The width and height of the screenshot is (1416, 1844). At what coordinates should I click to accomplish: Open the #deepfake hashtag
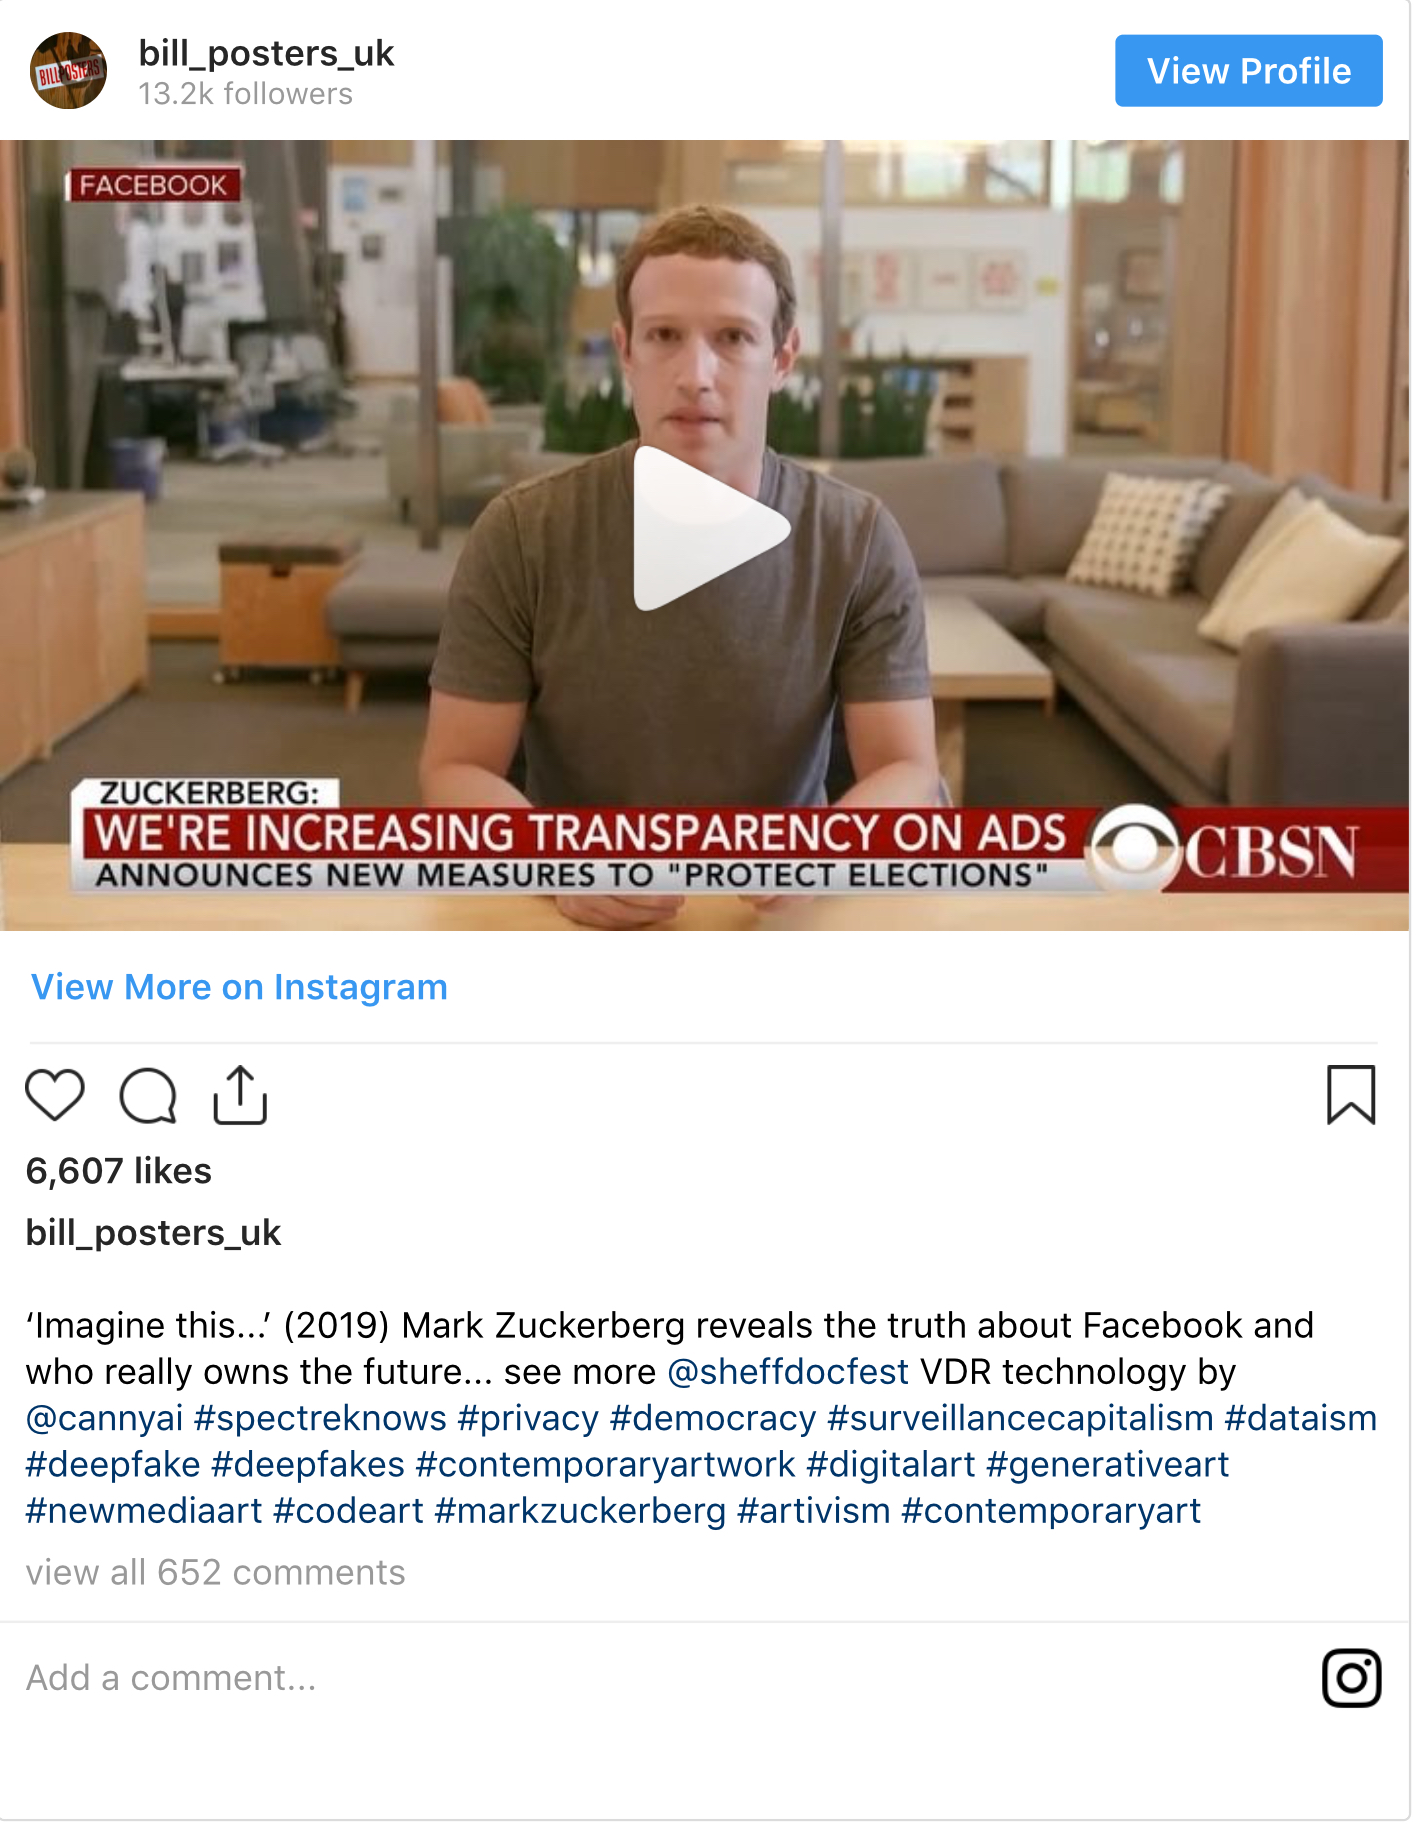pos(113,1464)
